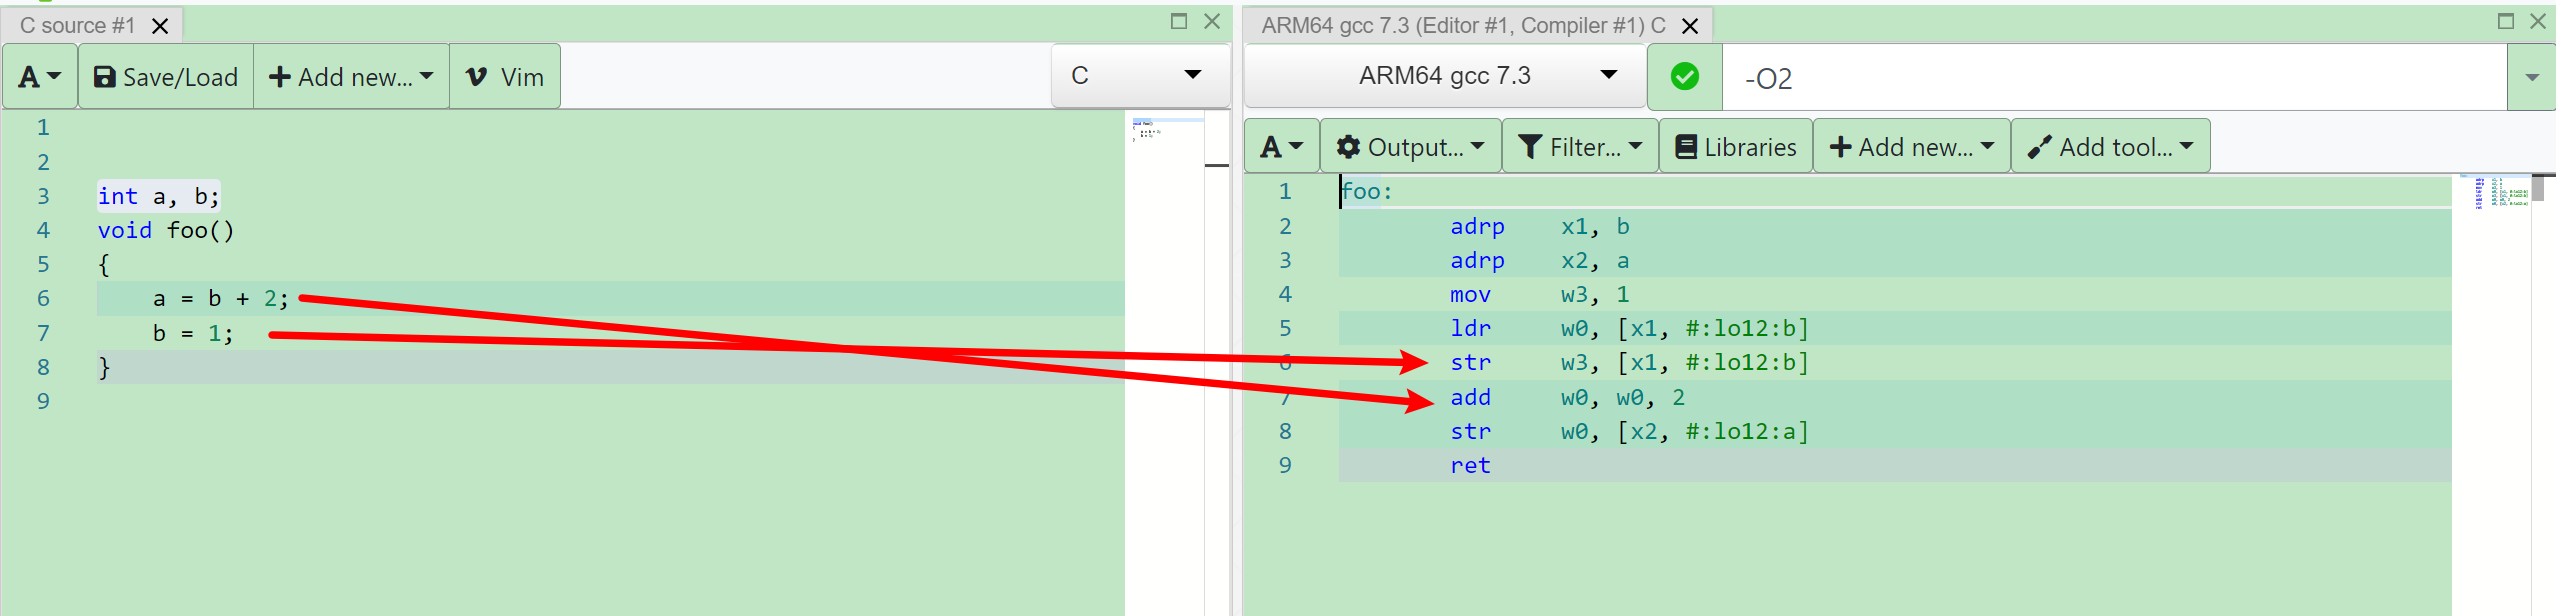Viewport: 2556px width, 616px height.
Task: Open the ARM64 gcc 7.3 compiler picker
Action: click(x=1445, y=75)
